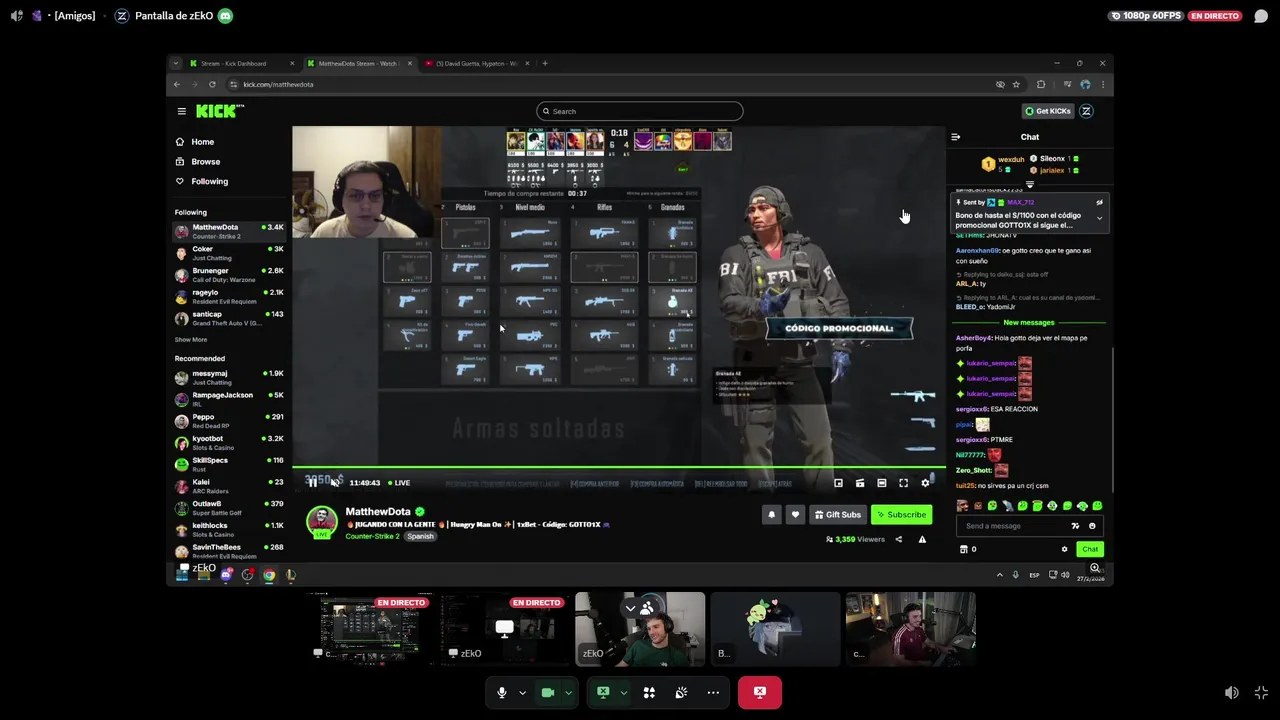Open microphone options arrow next to mic
The width and height of the screenshot is (1280, 720).
[522, 693]
